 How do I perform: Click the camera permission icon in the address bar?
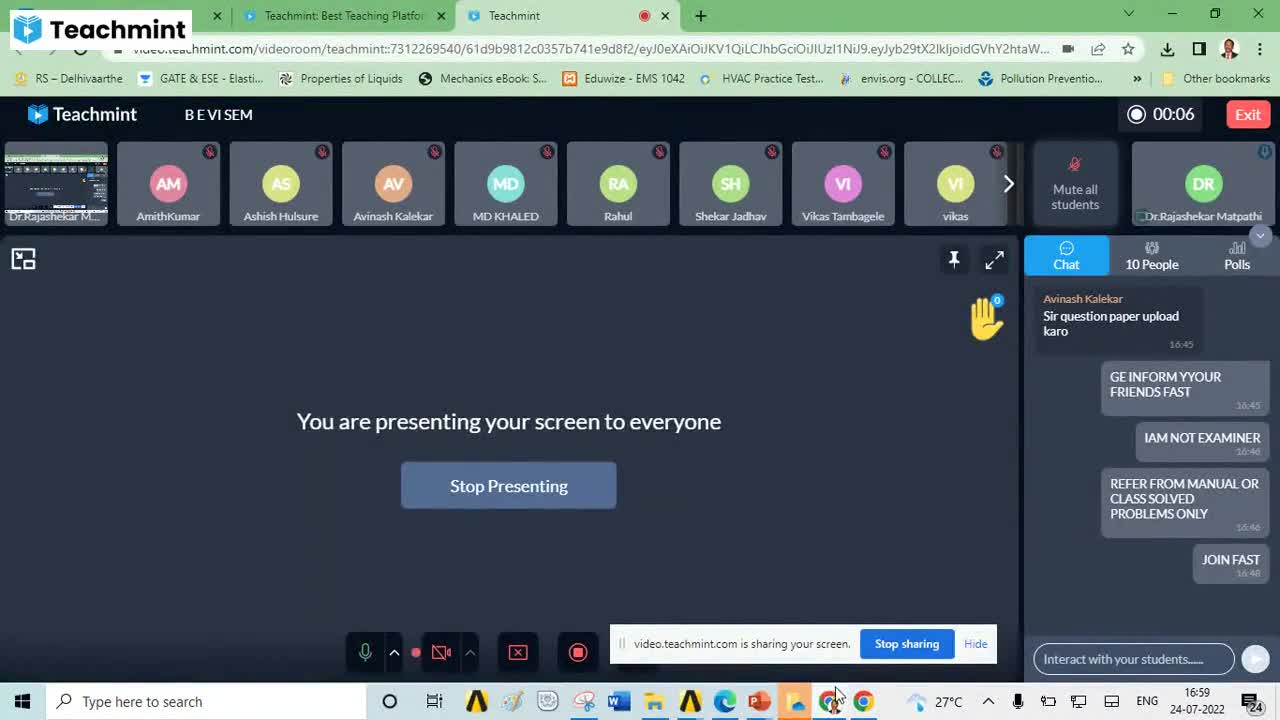(x=1068, y=49)
